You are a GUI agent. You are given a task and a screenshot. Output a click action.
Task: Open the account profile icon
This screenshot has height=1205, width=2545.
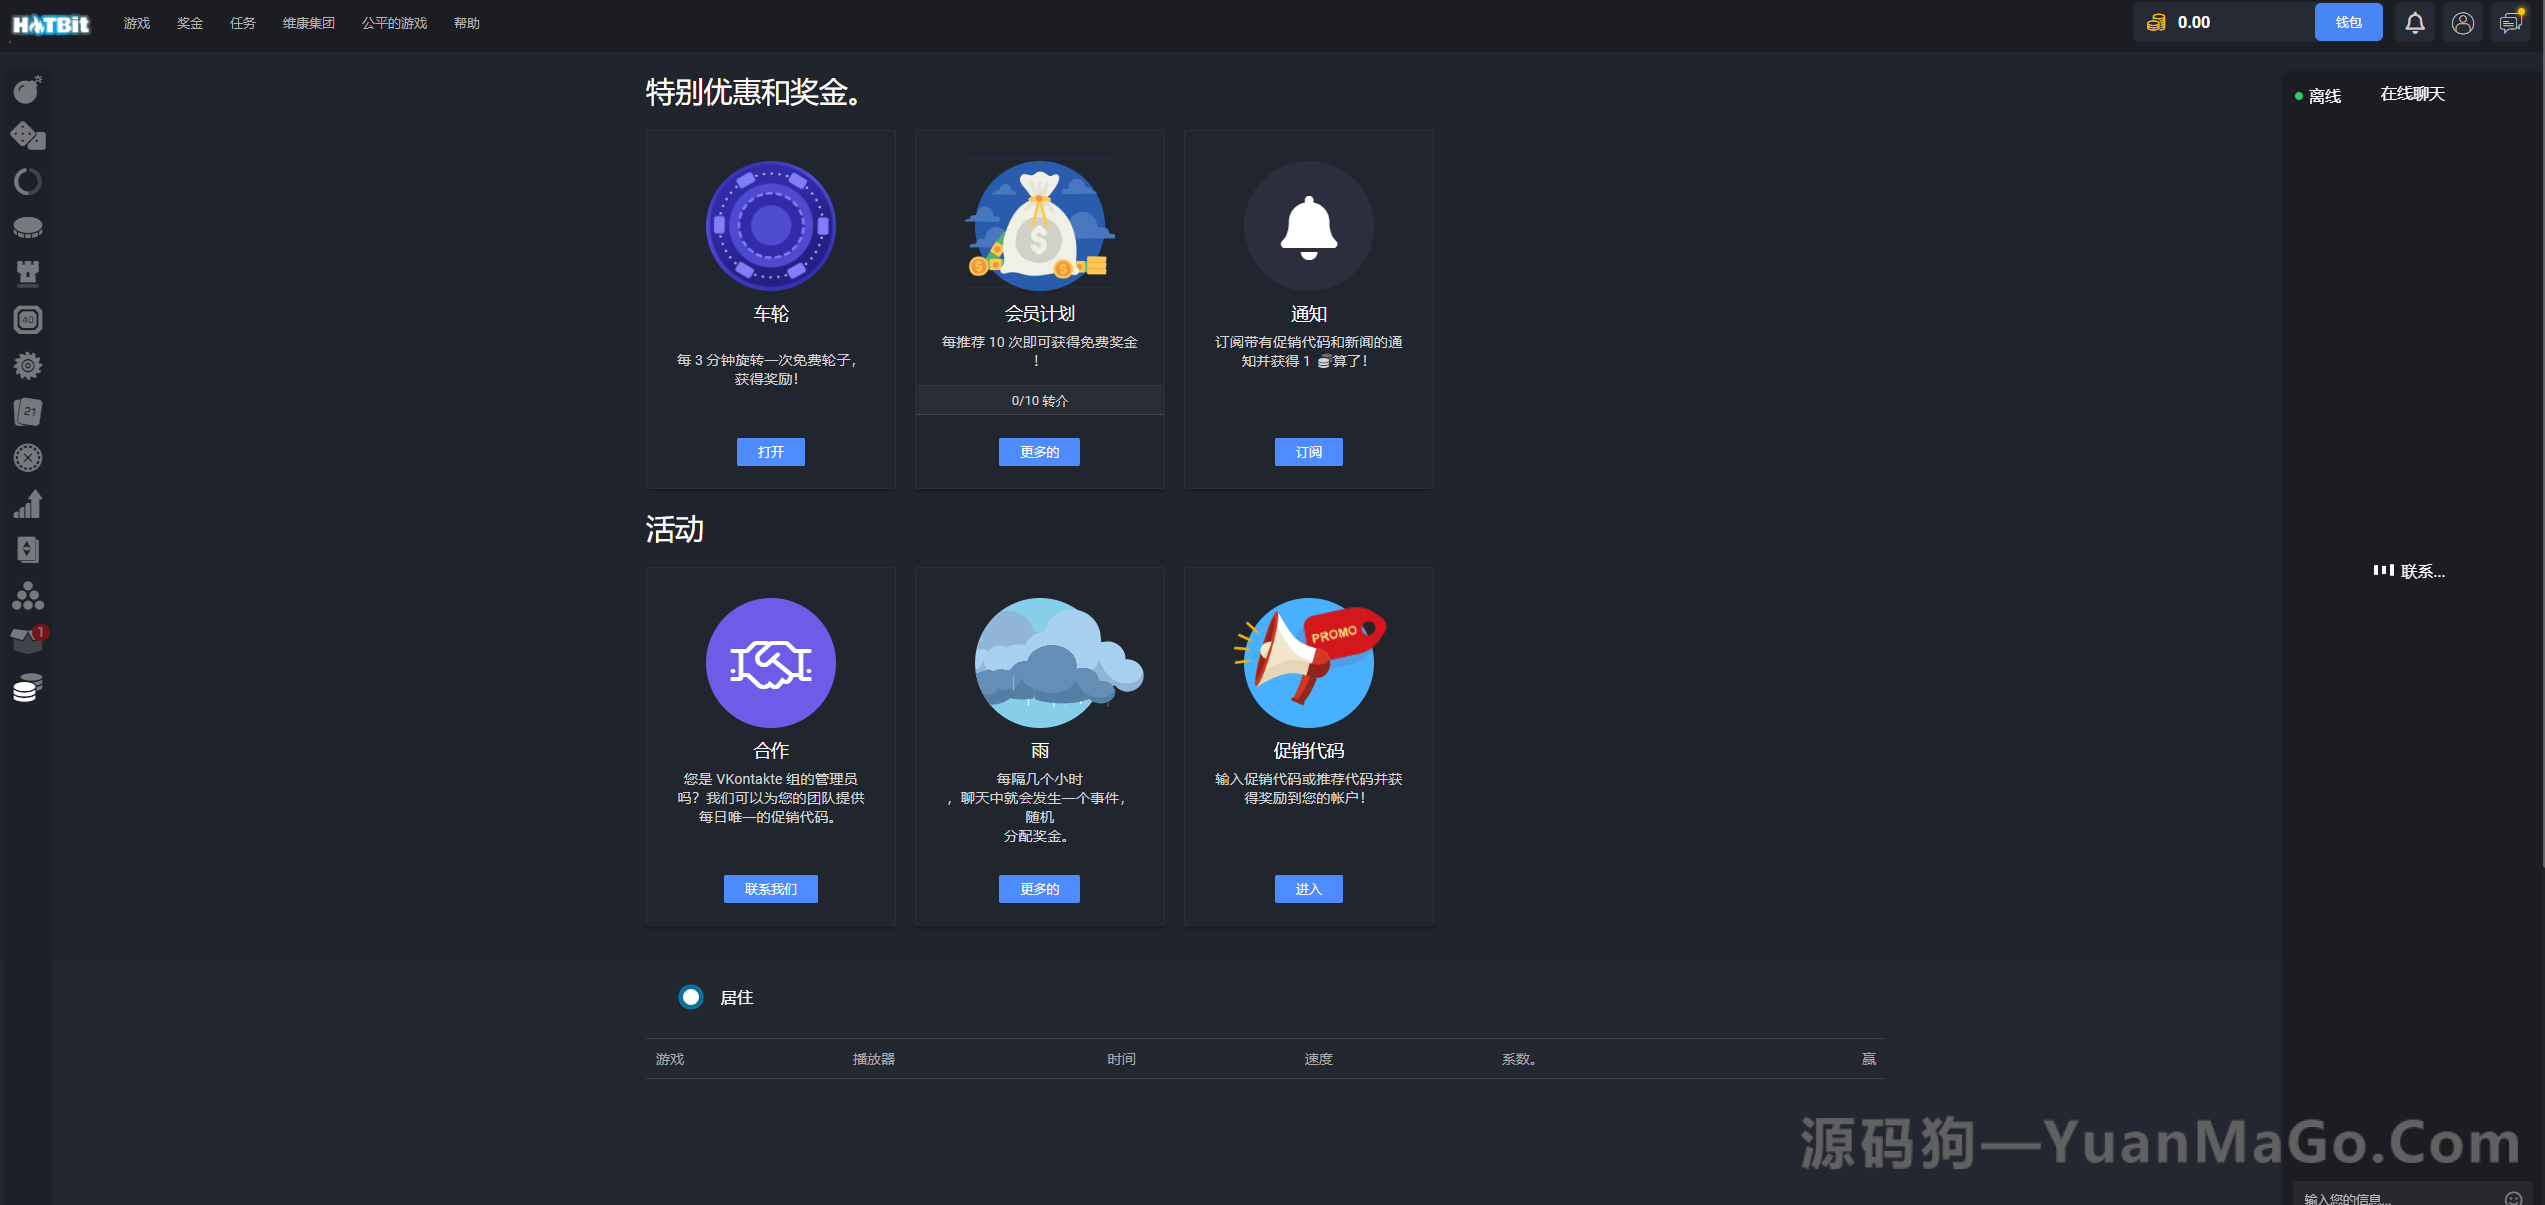click(2462, 21)
